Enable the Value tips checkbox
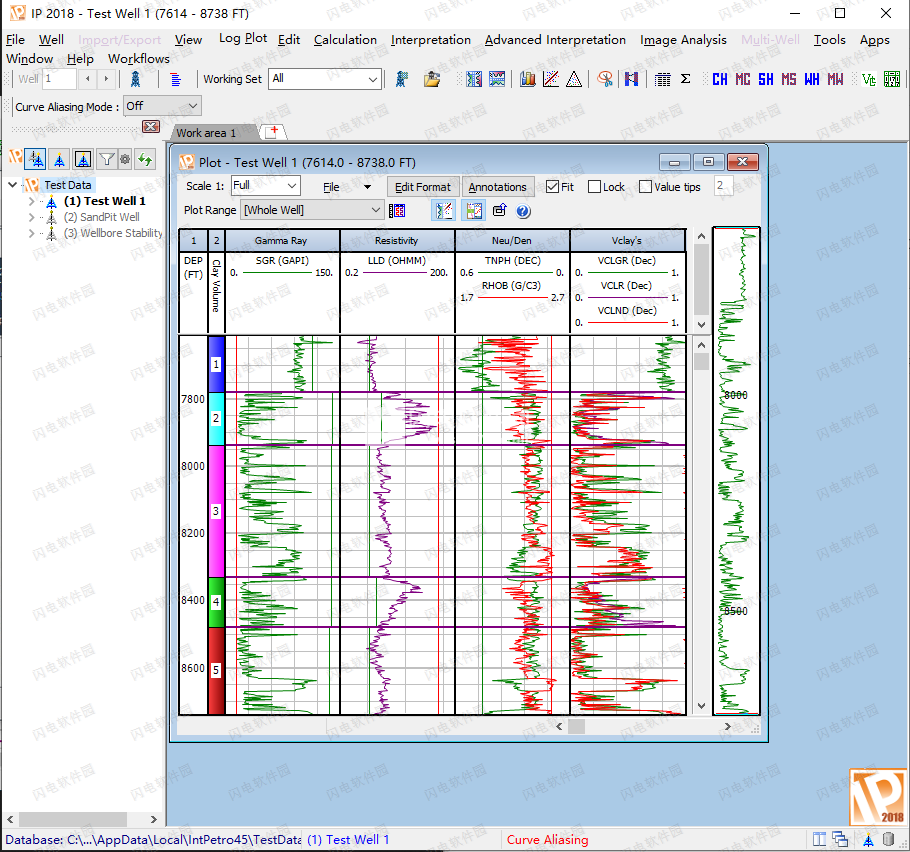 click(x=645, y=187)
